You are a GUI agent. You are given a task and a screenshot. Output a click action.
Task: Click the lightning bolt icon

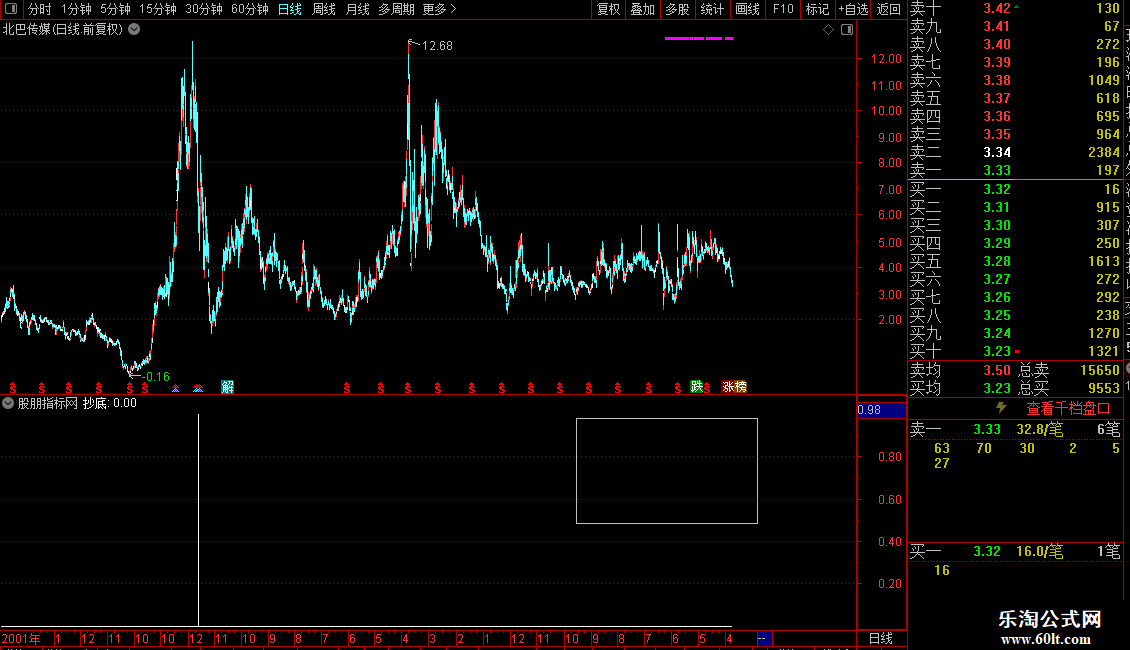pyautogui.click(x=1001, y=408)
